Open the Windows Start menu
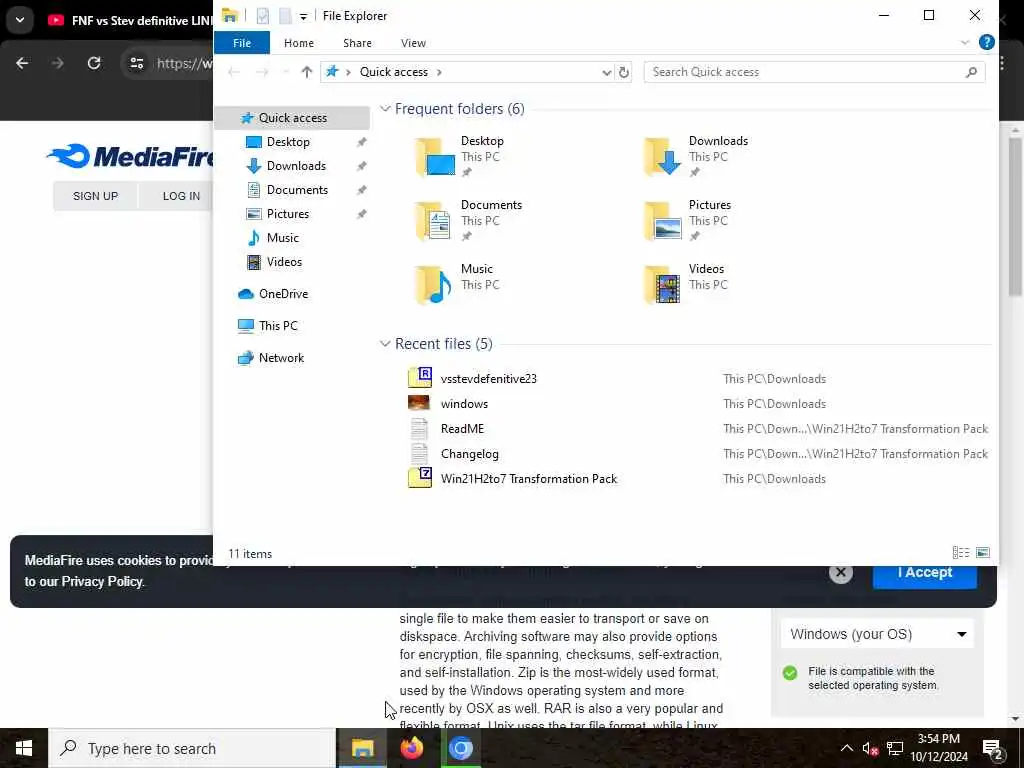1024x768 pixels. 24,748
